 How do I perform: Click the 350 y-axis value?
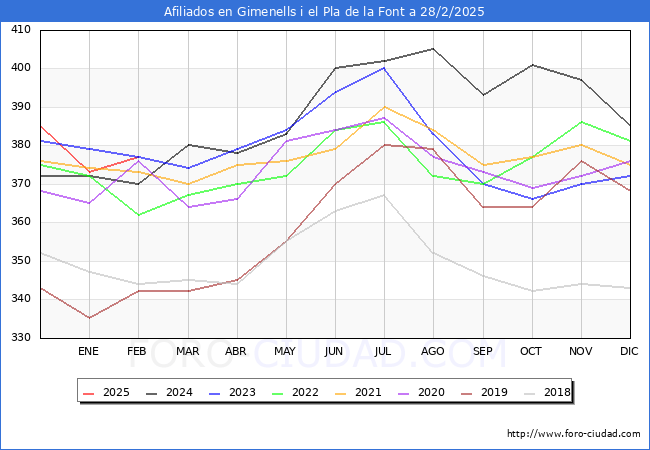(x=21, y=260)
